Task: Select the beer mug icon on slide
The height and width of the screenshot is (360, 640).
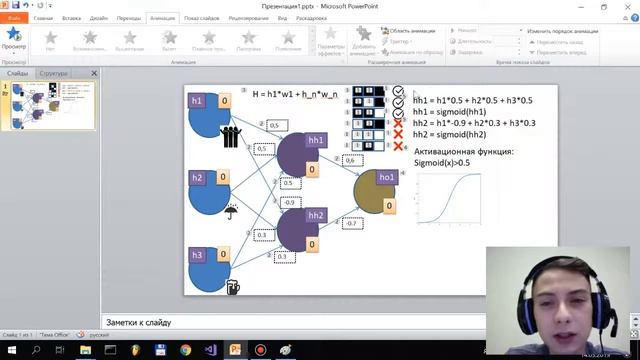Action: pyautogui.click(x=233, y=287)
